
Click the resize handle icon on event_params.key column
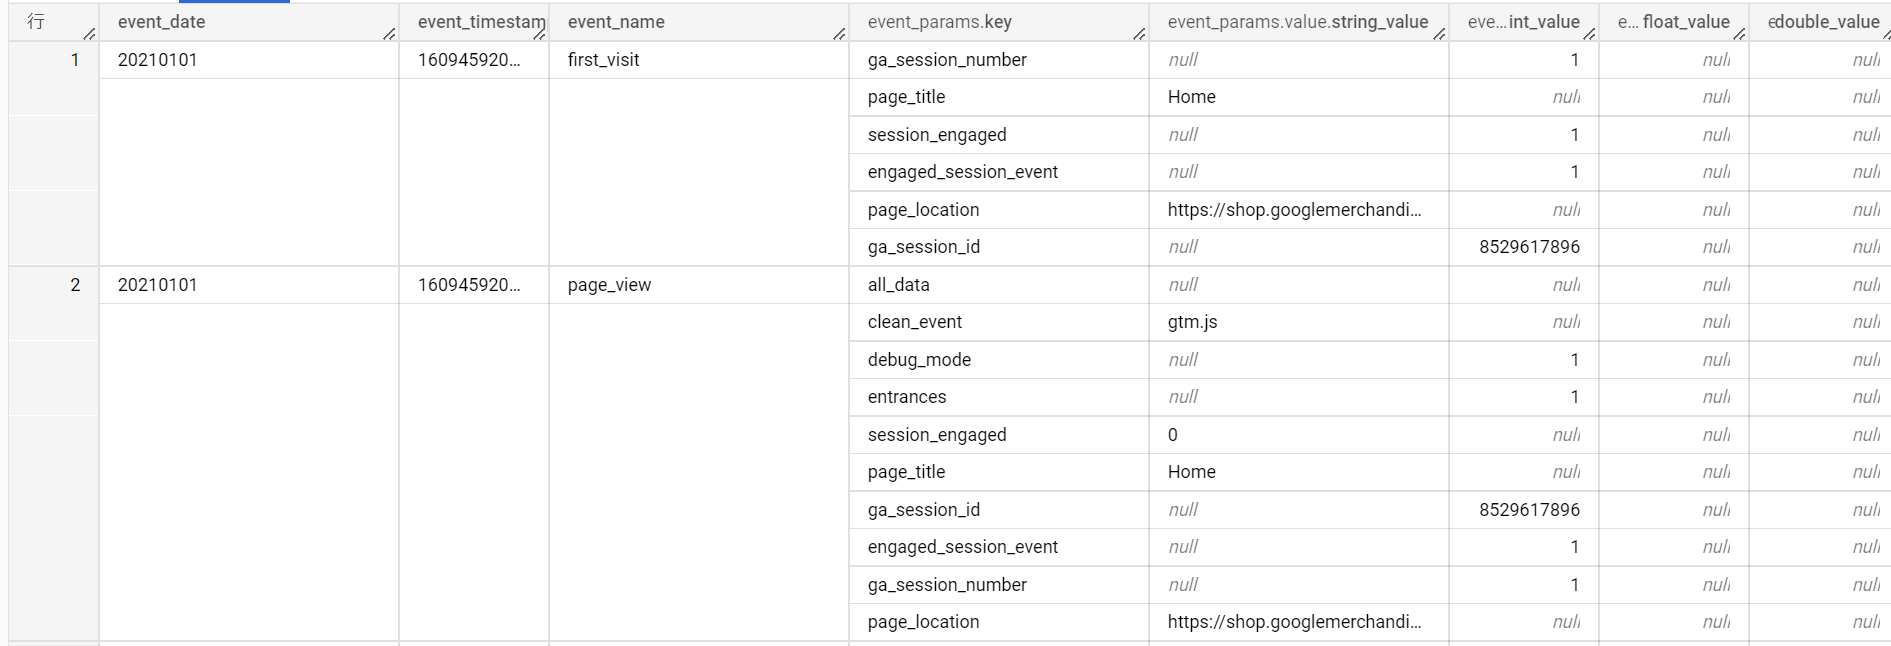click(1139, 35)
